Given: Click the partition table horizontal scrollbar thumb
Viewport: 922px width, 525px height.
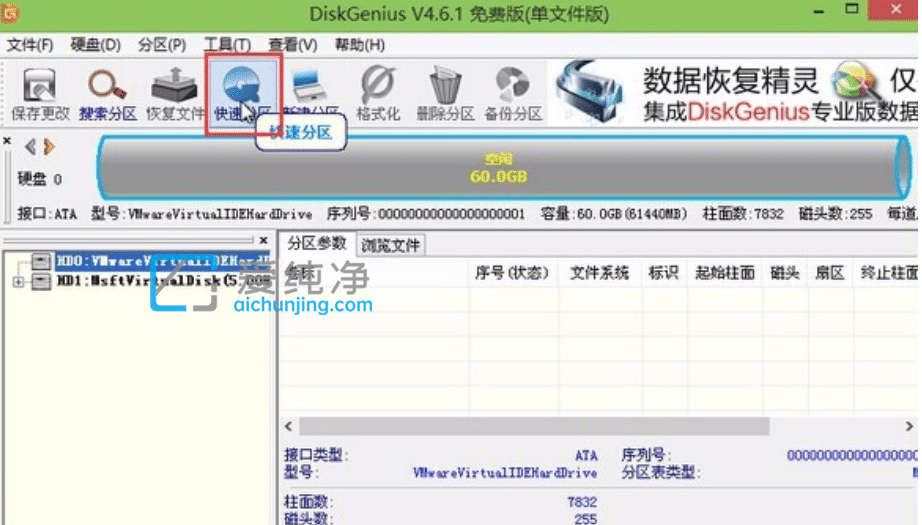Looking at the screenshot, I should click(534, 426).
